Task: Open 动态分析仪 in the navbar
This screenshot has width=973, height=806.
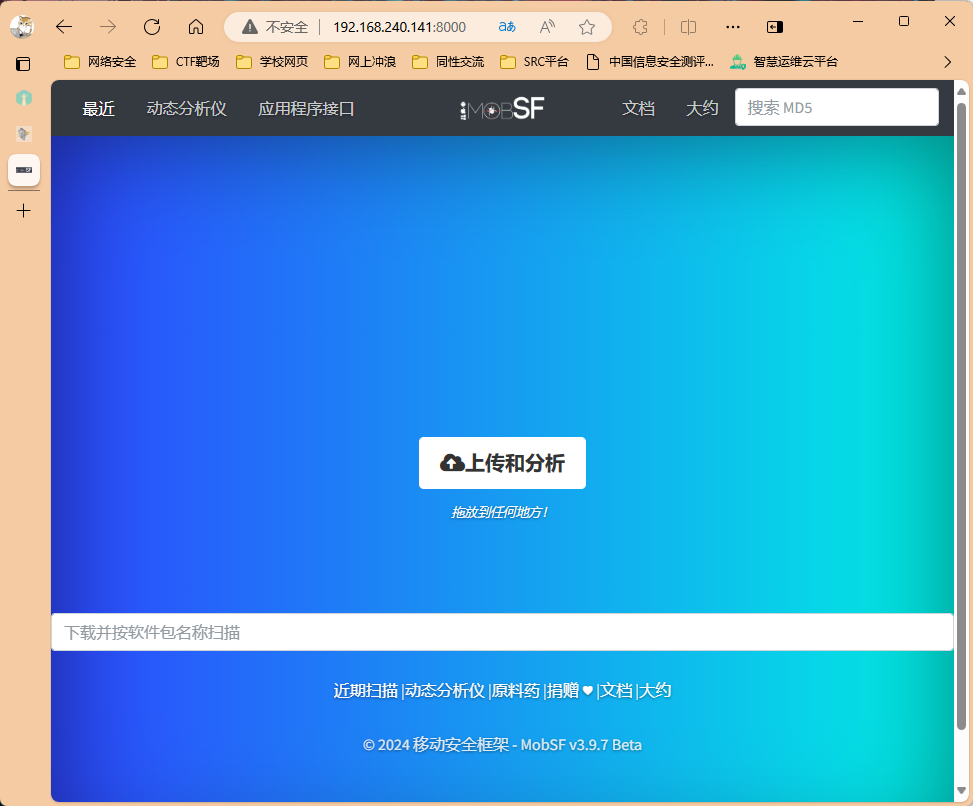Action: tap(187, 109)
